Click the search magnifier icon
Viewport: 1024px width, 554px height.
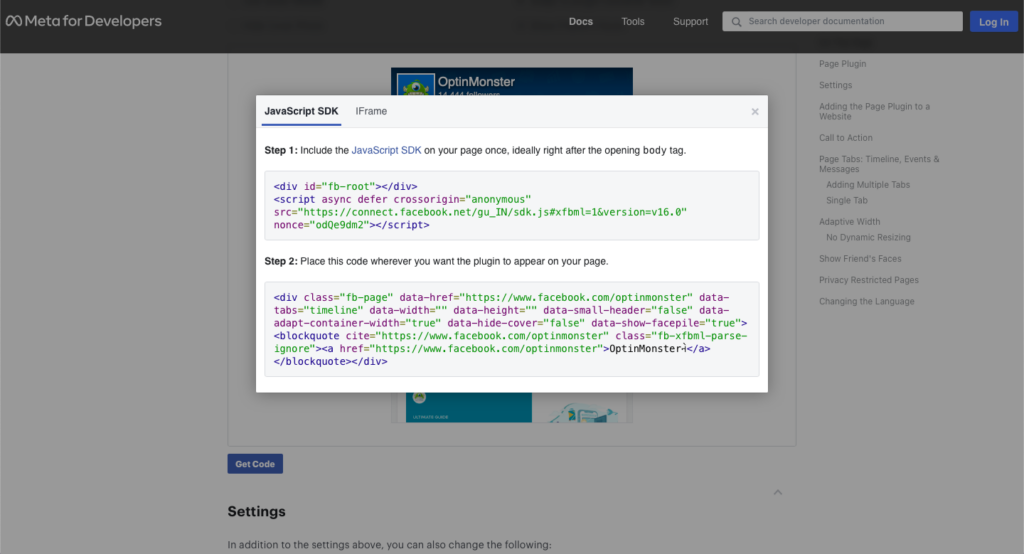[736, 22]
